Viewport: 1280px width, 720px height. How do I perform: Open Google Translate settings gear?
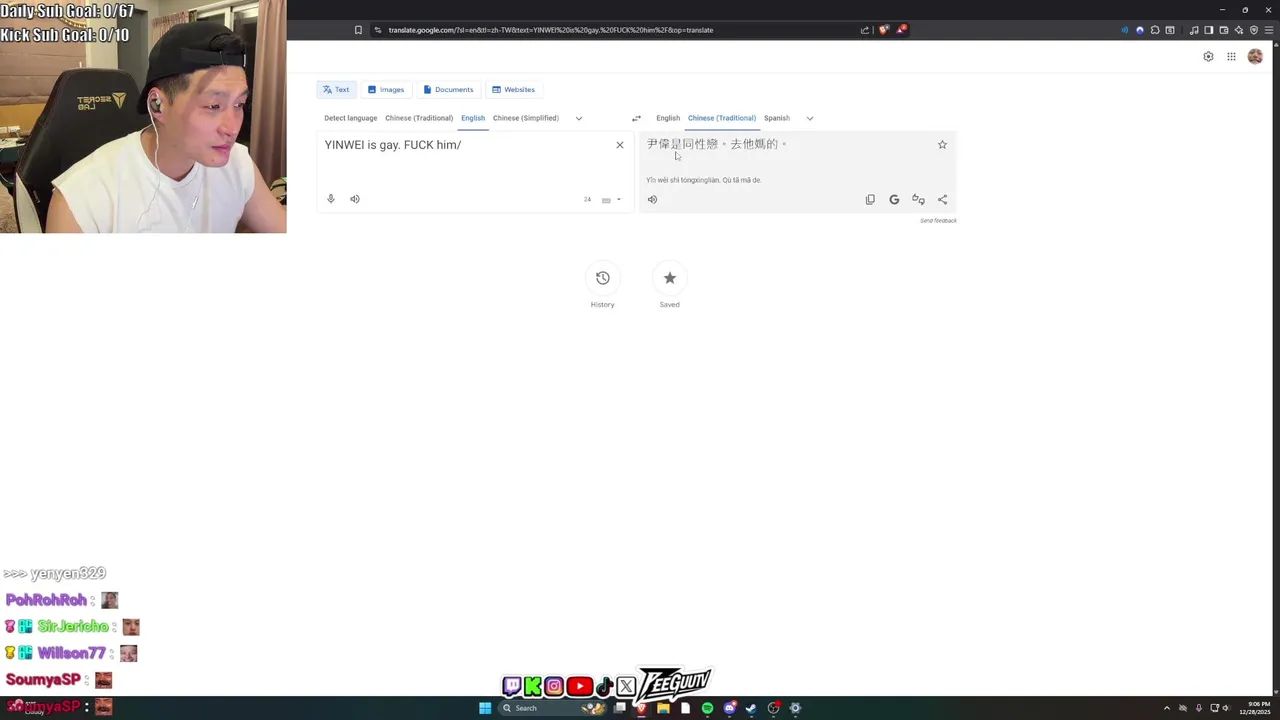point(1208,57)
